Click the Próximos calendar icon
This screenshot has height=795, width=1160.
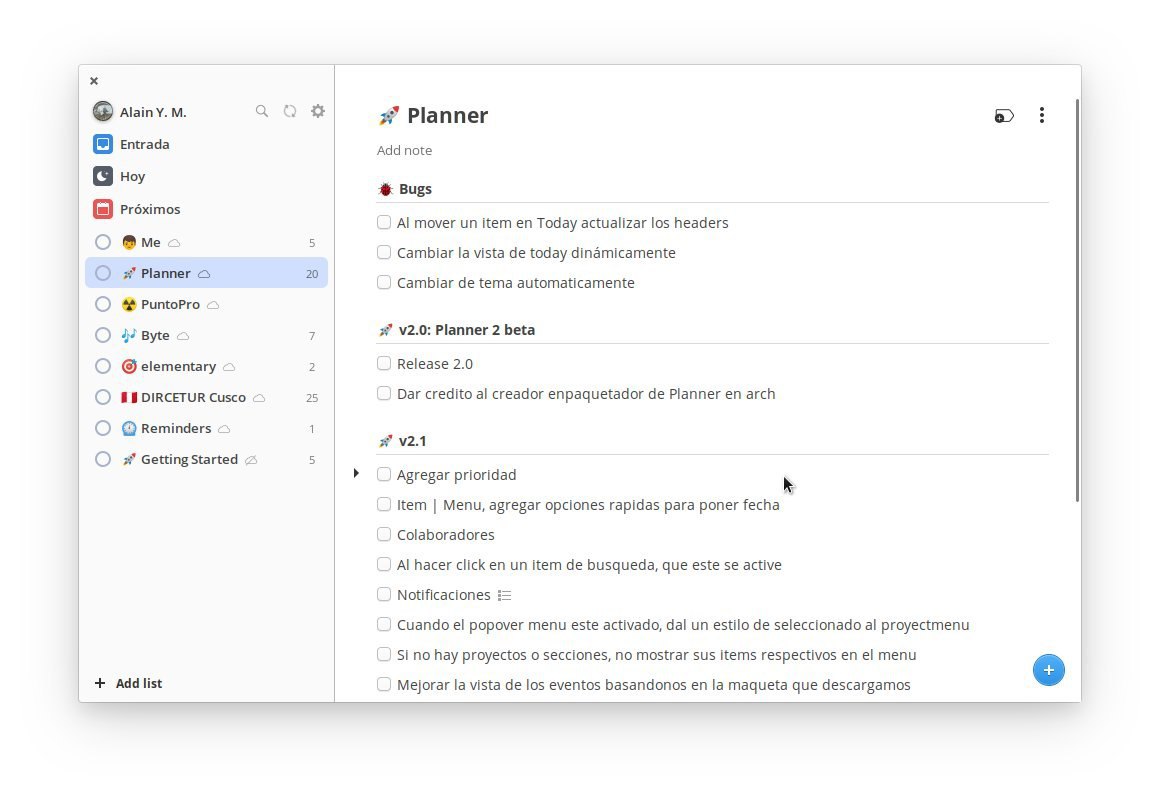103,209
